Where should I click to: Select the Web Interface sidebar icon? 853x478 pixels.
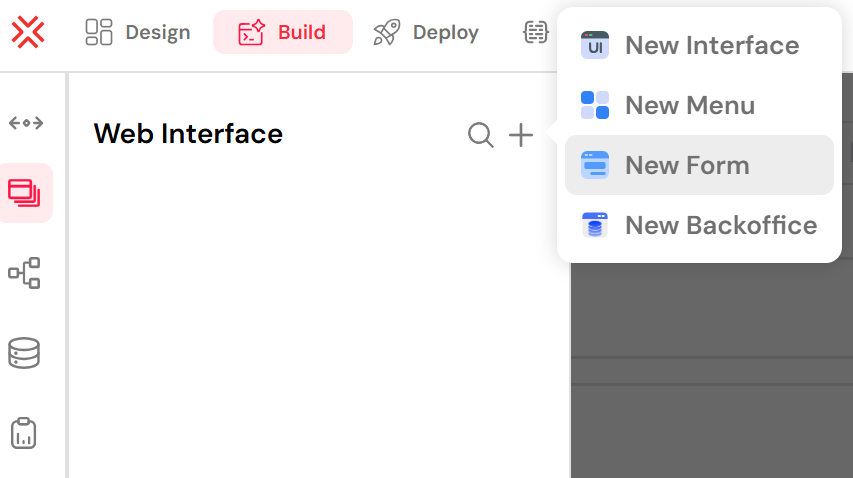pyautogui.click(x=24, y=193)
